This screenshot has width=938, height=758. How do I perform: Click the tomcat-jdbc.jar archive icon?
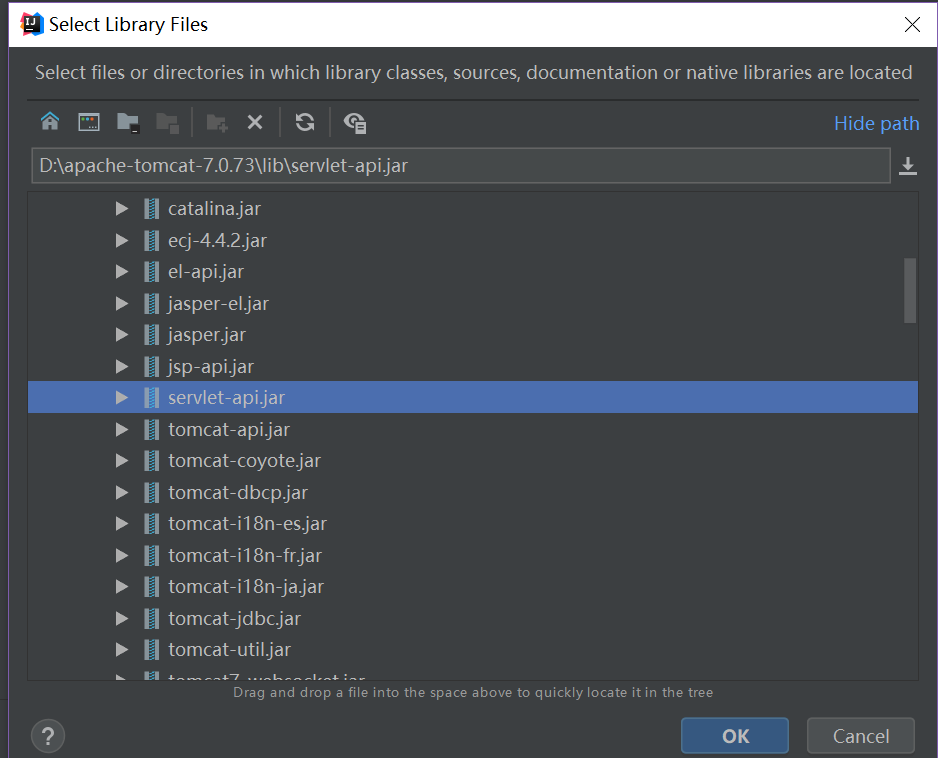pyautogui.click(x=152, y=618)
